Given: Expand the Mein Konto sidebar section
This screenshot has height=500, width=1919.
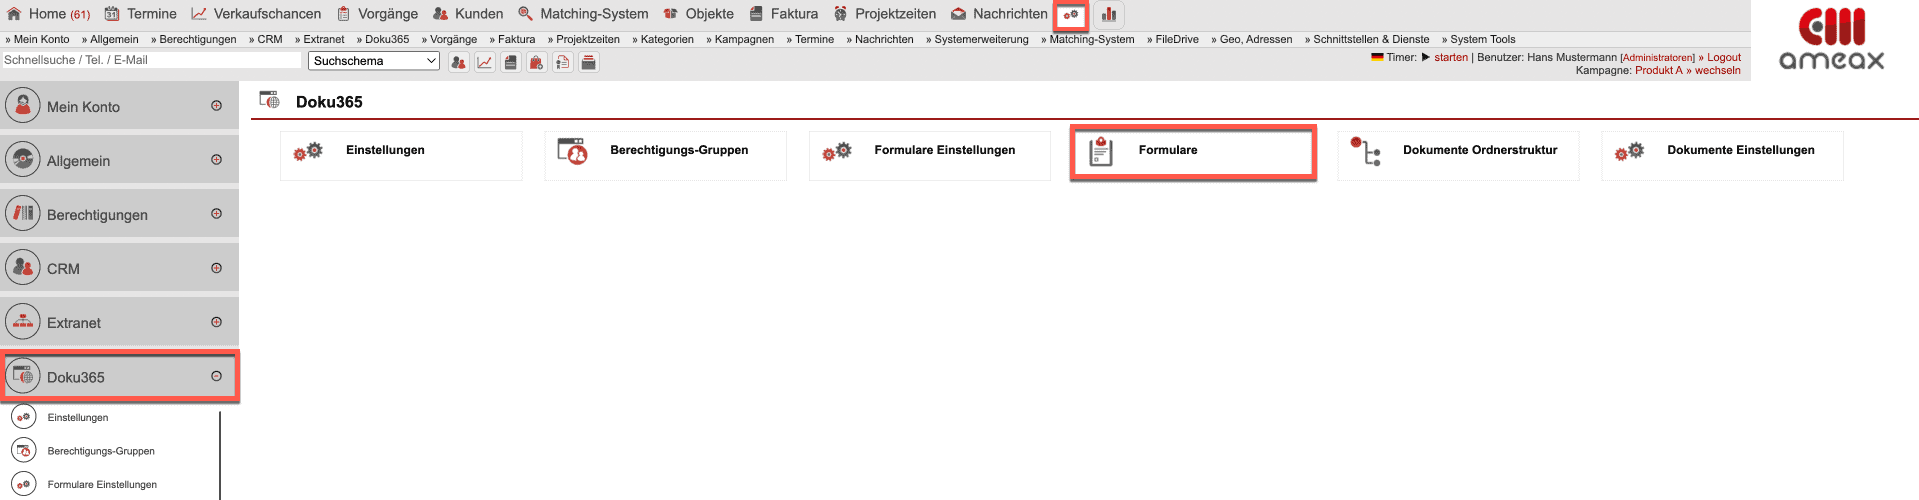Looking at the screenshot, I should click(216, 106).
